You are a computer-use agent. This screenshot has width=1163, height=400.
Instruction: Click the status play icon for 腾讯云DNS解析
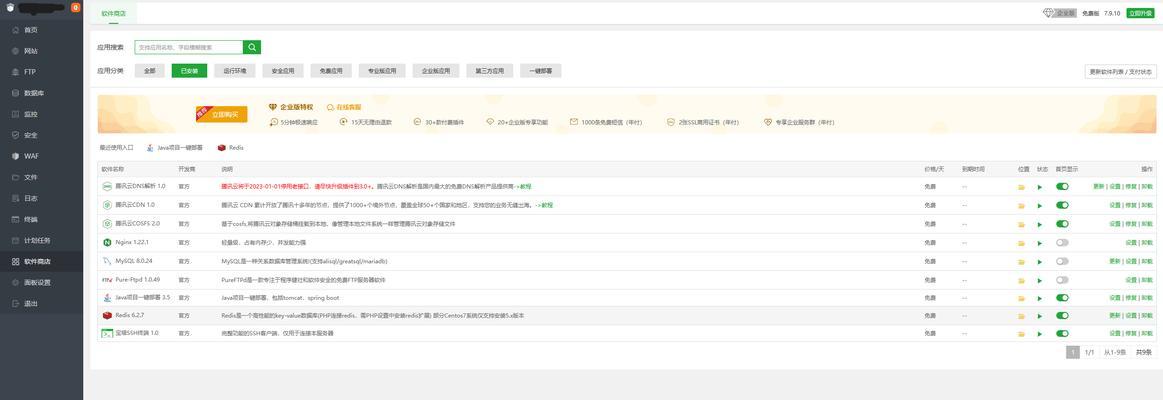(x=1040, y=187)
